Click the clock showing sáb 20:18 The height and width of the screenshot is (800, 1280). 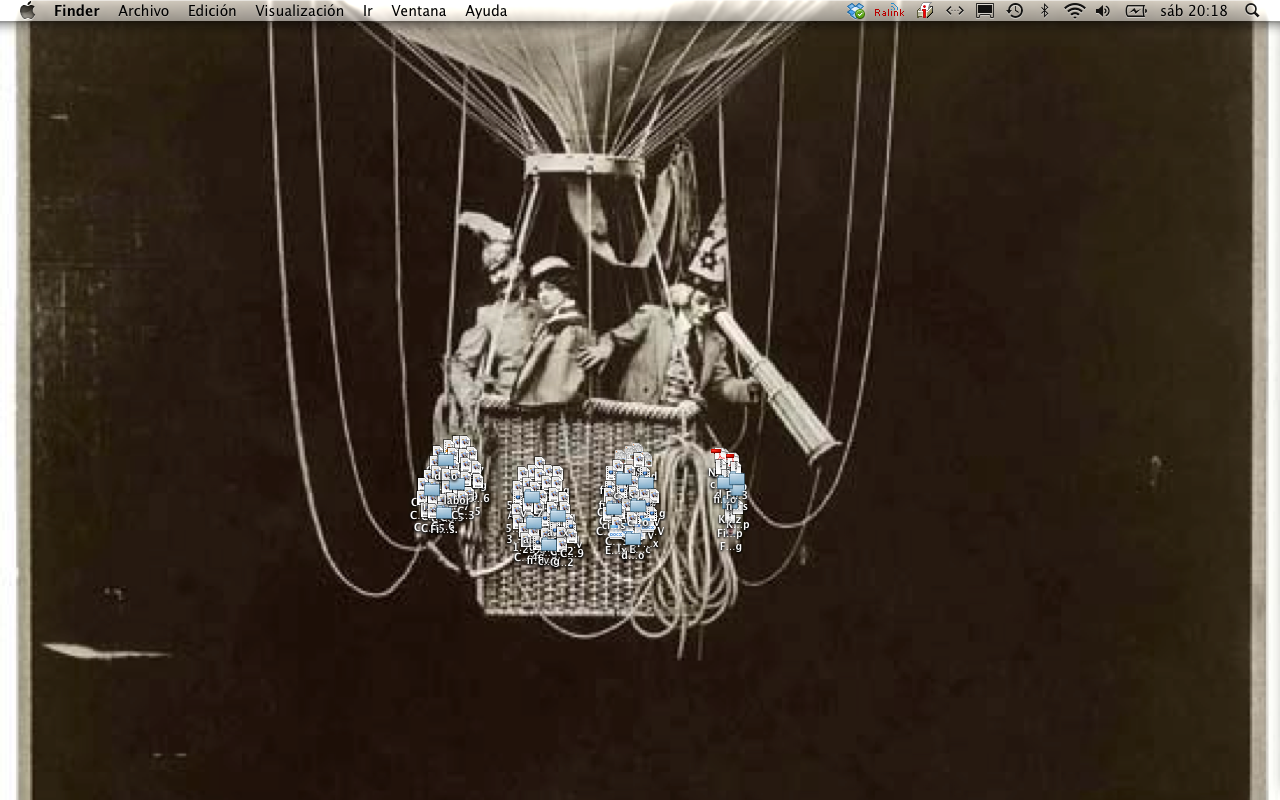(x=1193, y=11)
